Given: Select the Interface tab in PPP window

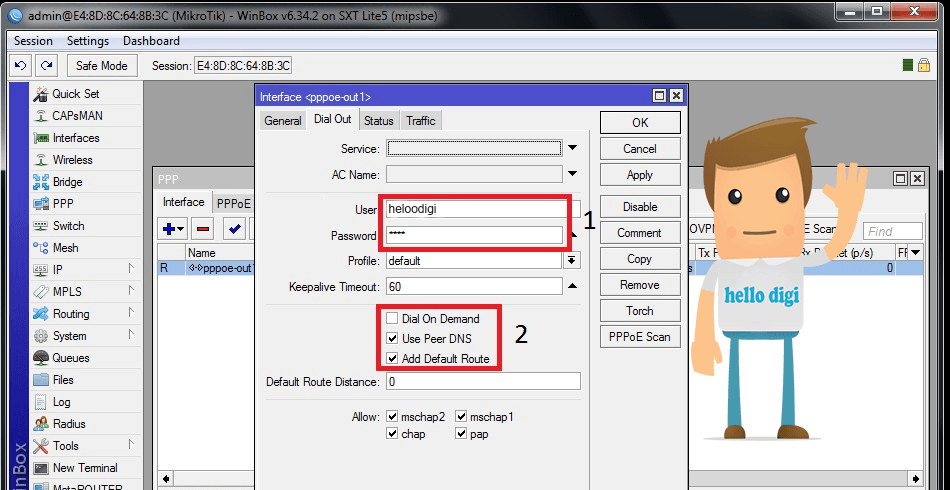Looking at the screenshot, I should point(184,202).
